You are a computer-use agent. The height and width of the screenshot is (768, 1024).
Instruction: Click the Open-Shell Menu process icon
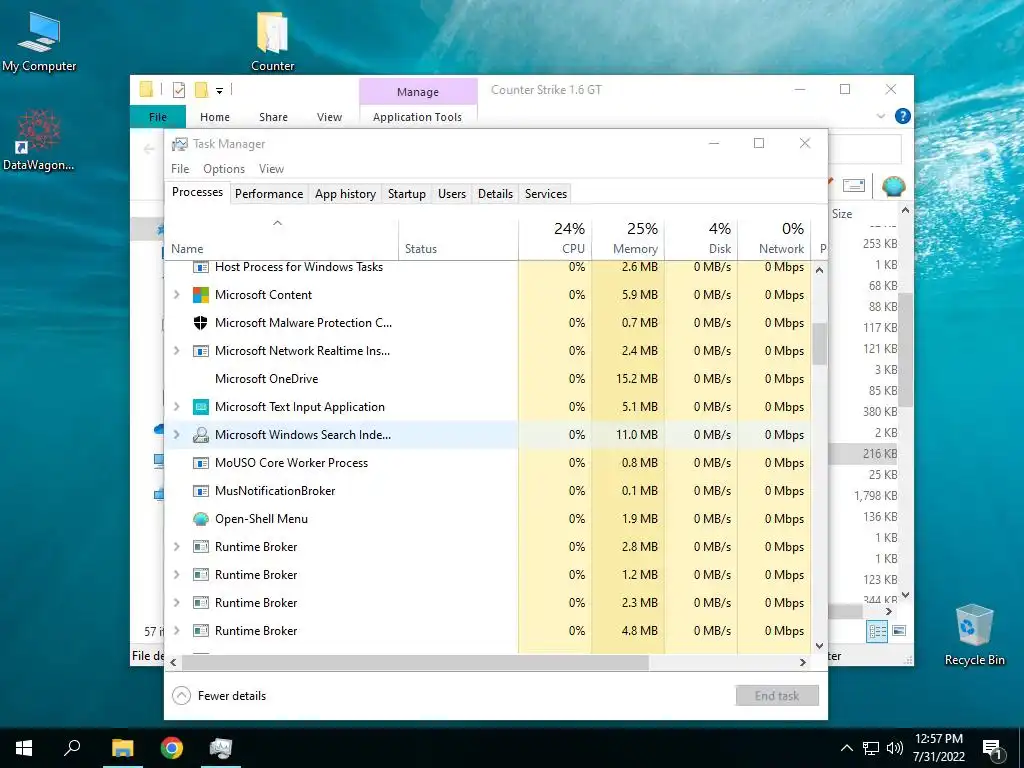tap(200, 519)
